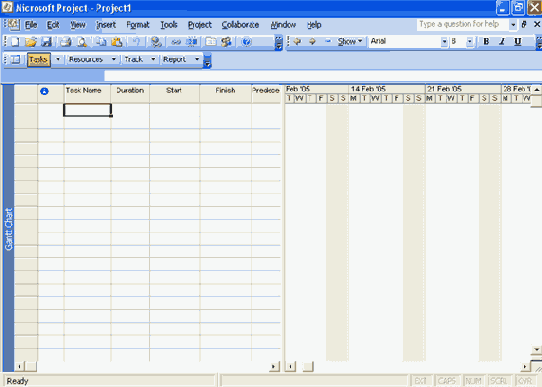Click the Predecessors column header
The height and width of the screenshot is (387, 542).
[x=266, y=93]
